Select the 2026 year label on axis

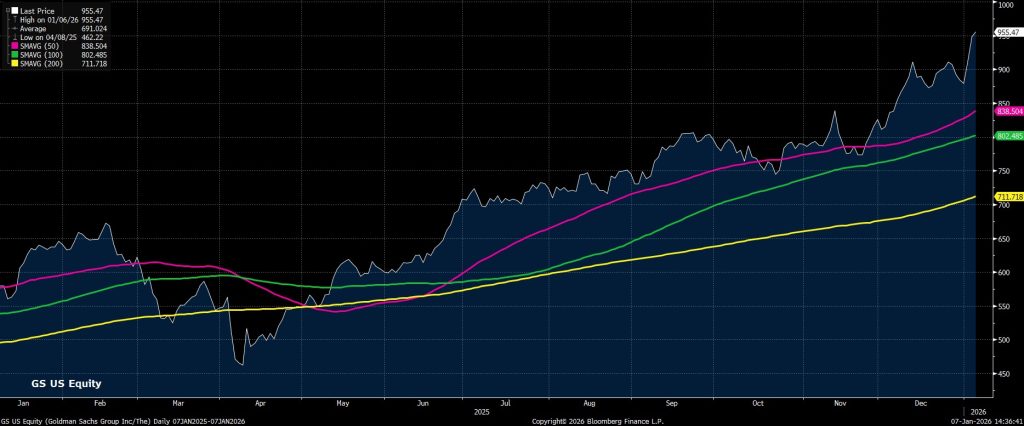coord(979,411)
